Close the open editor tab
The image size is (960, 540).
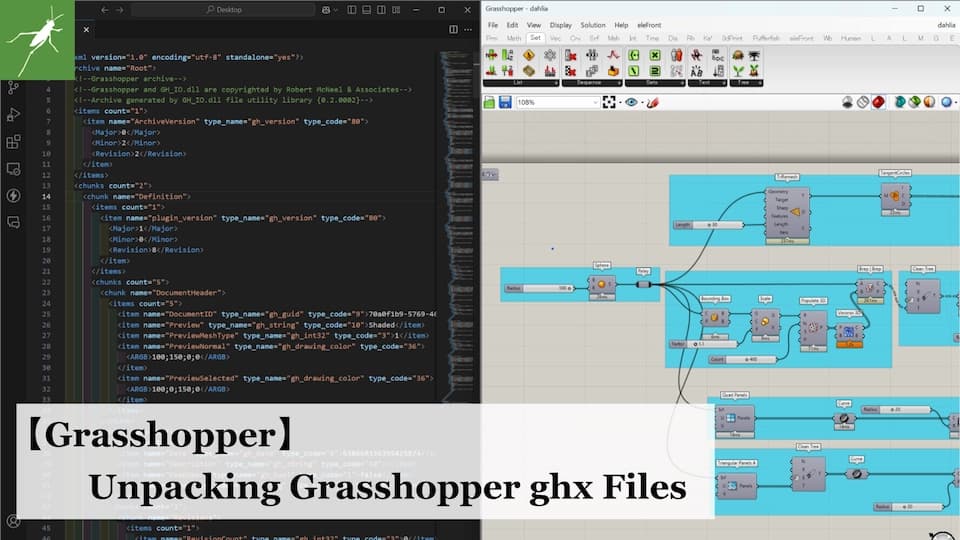tap(86, 29)
